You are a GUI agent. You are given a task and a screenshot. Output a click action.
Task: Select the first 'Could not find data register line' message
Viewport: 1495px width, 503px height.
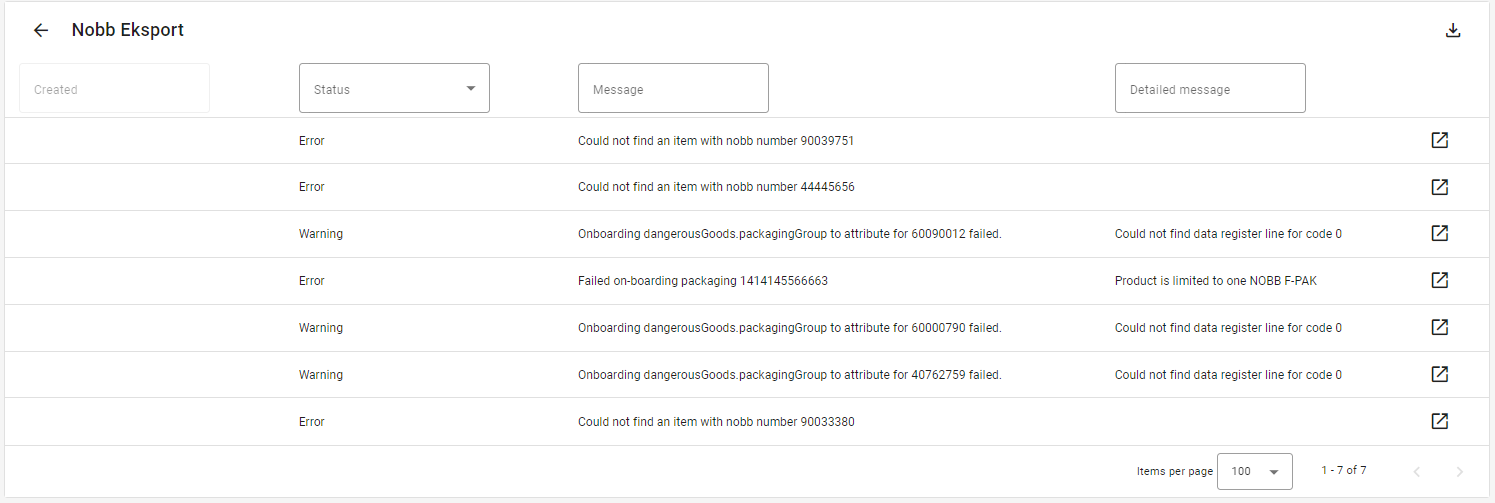[x=1228, y=234]
